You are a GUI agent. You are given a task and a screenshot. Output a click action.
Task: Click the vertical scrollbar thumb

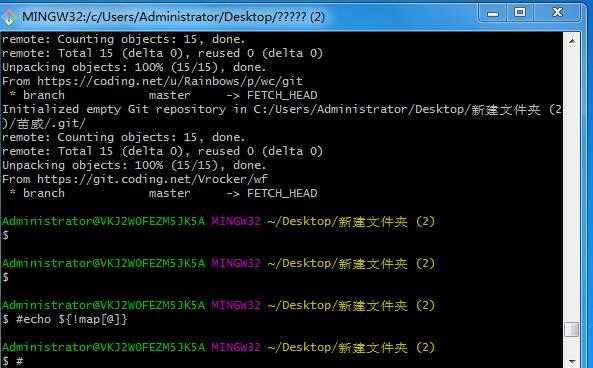tap(572, 329)
